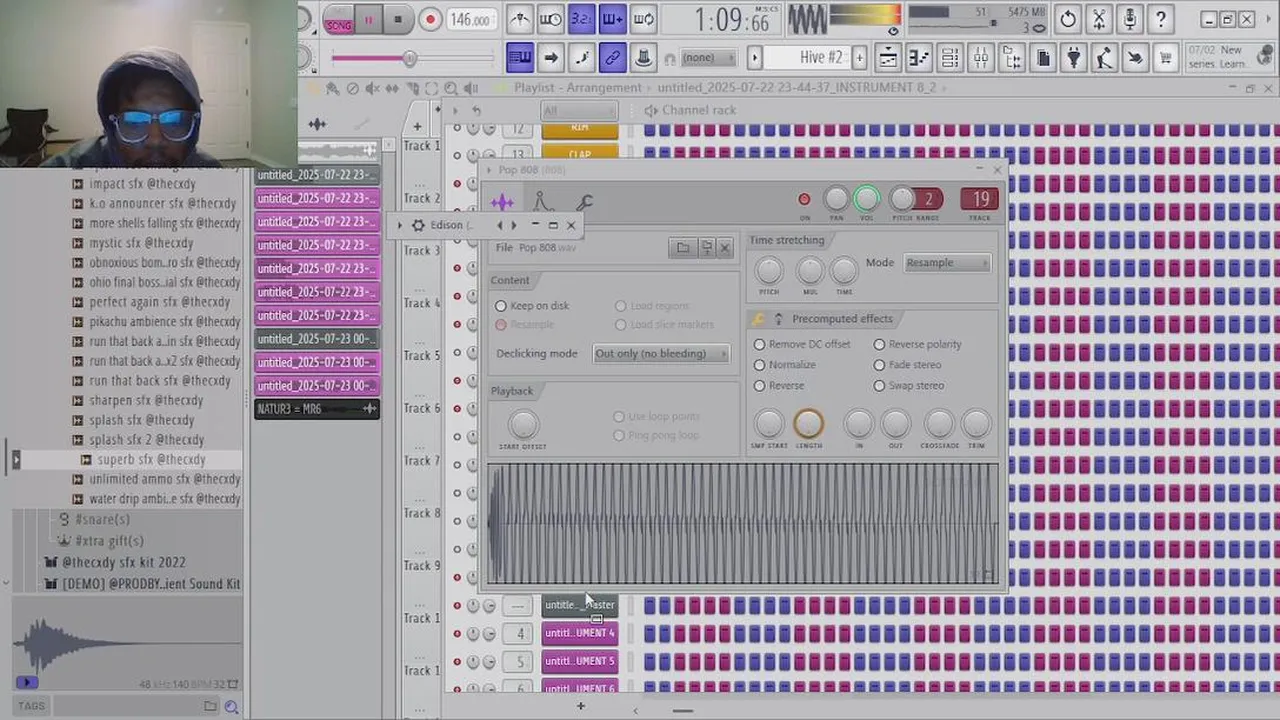Select sampler waveform tab in Pop 808
Viewport: 1280px width, 720px height.
coord(502,203)
